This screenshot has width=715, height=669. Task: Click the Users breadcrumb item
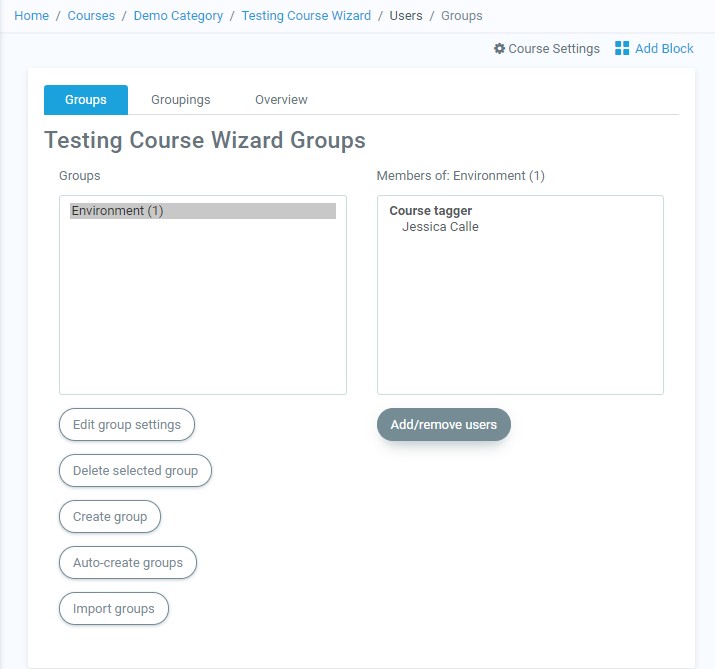tap(406, 16)
